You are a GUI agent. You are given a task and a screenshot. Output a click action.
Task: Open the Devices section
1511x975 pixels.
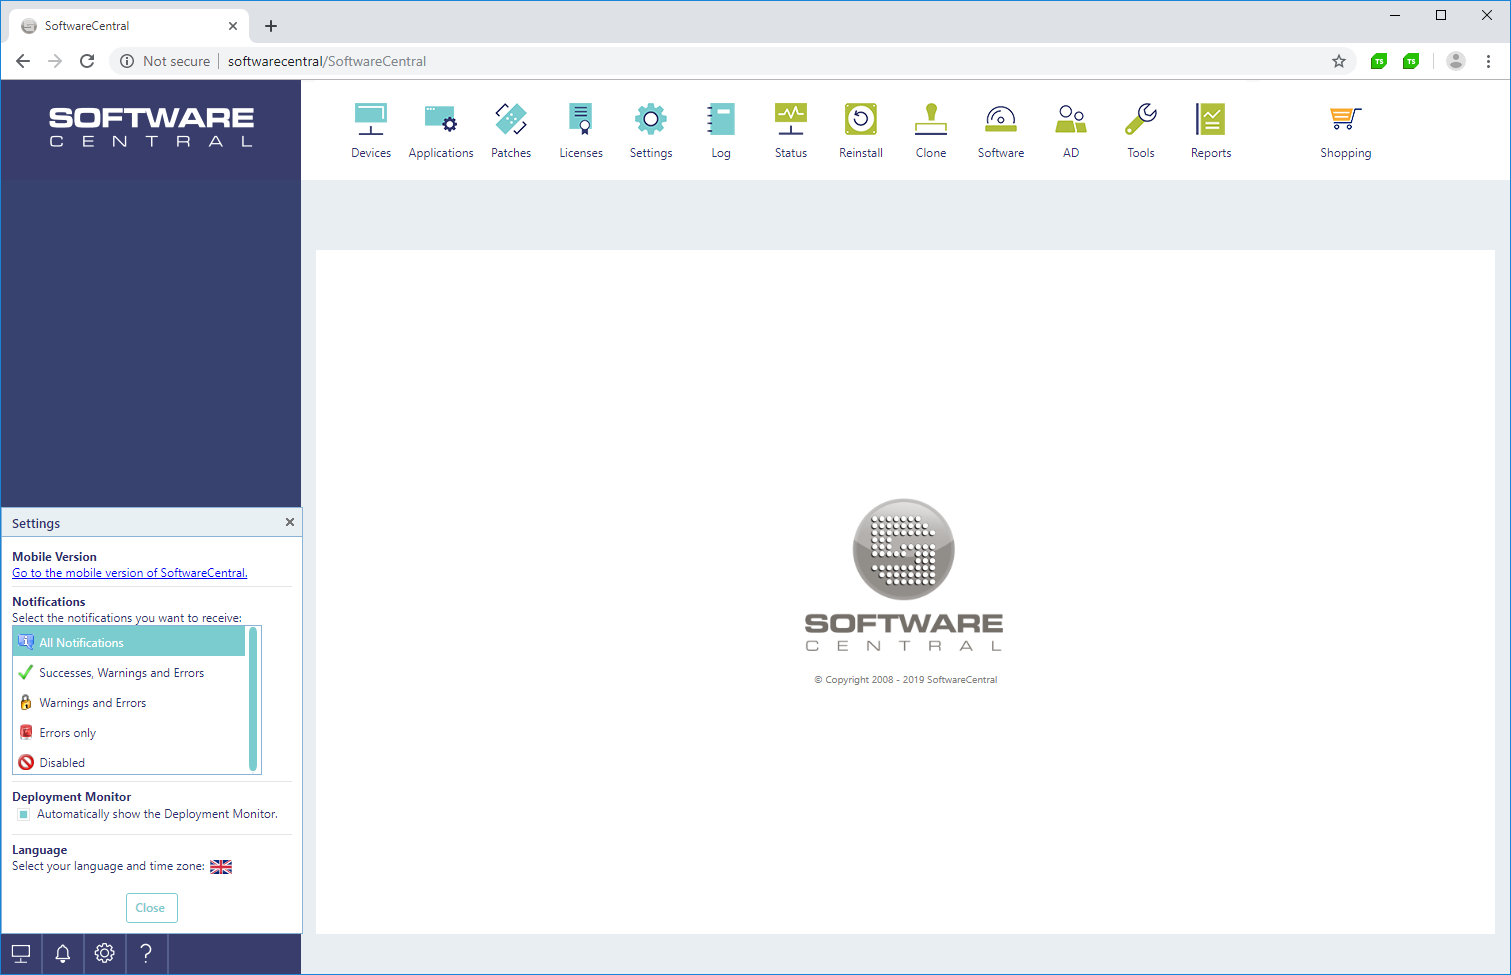(370, 130)
